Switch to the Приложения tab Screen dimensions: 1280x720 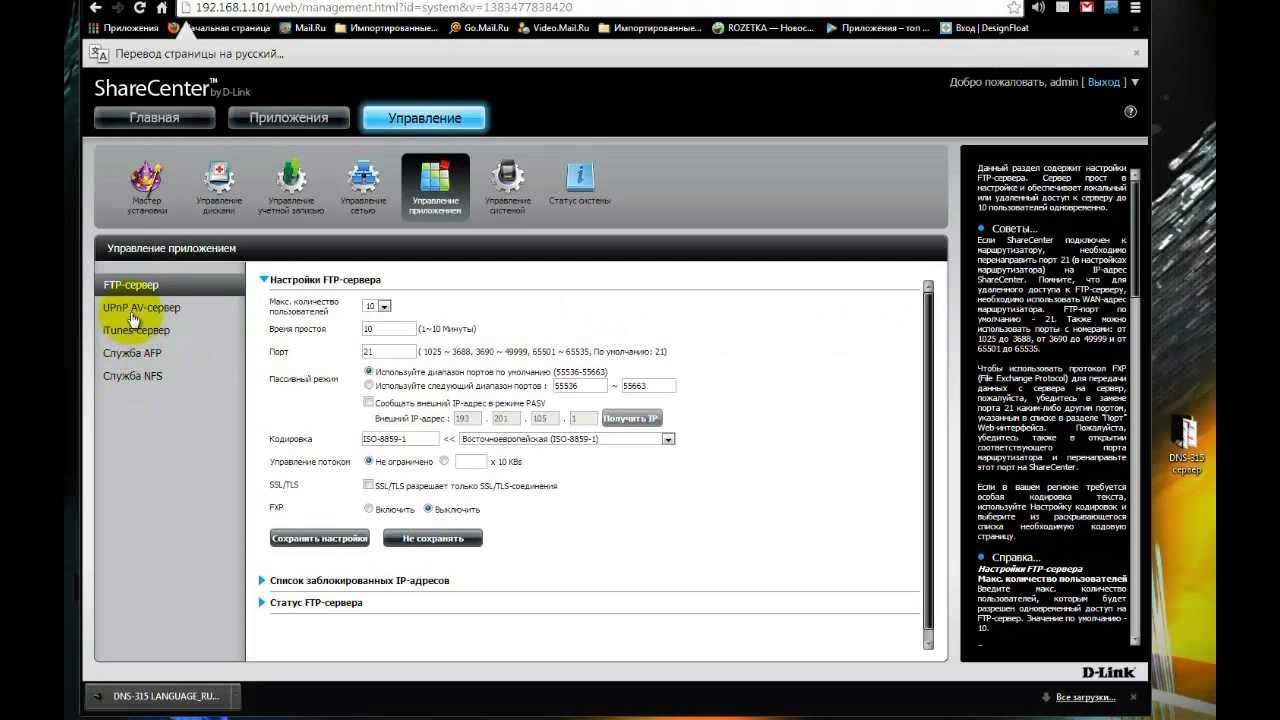[289, 118]
